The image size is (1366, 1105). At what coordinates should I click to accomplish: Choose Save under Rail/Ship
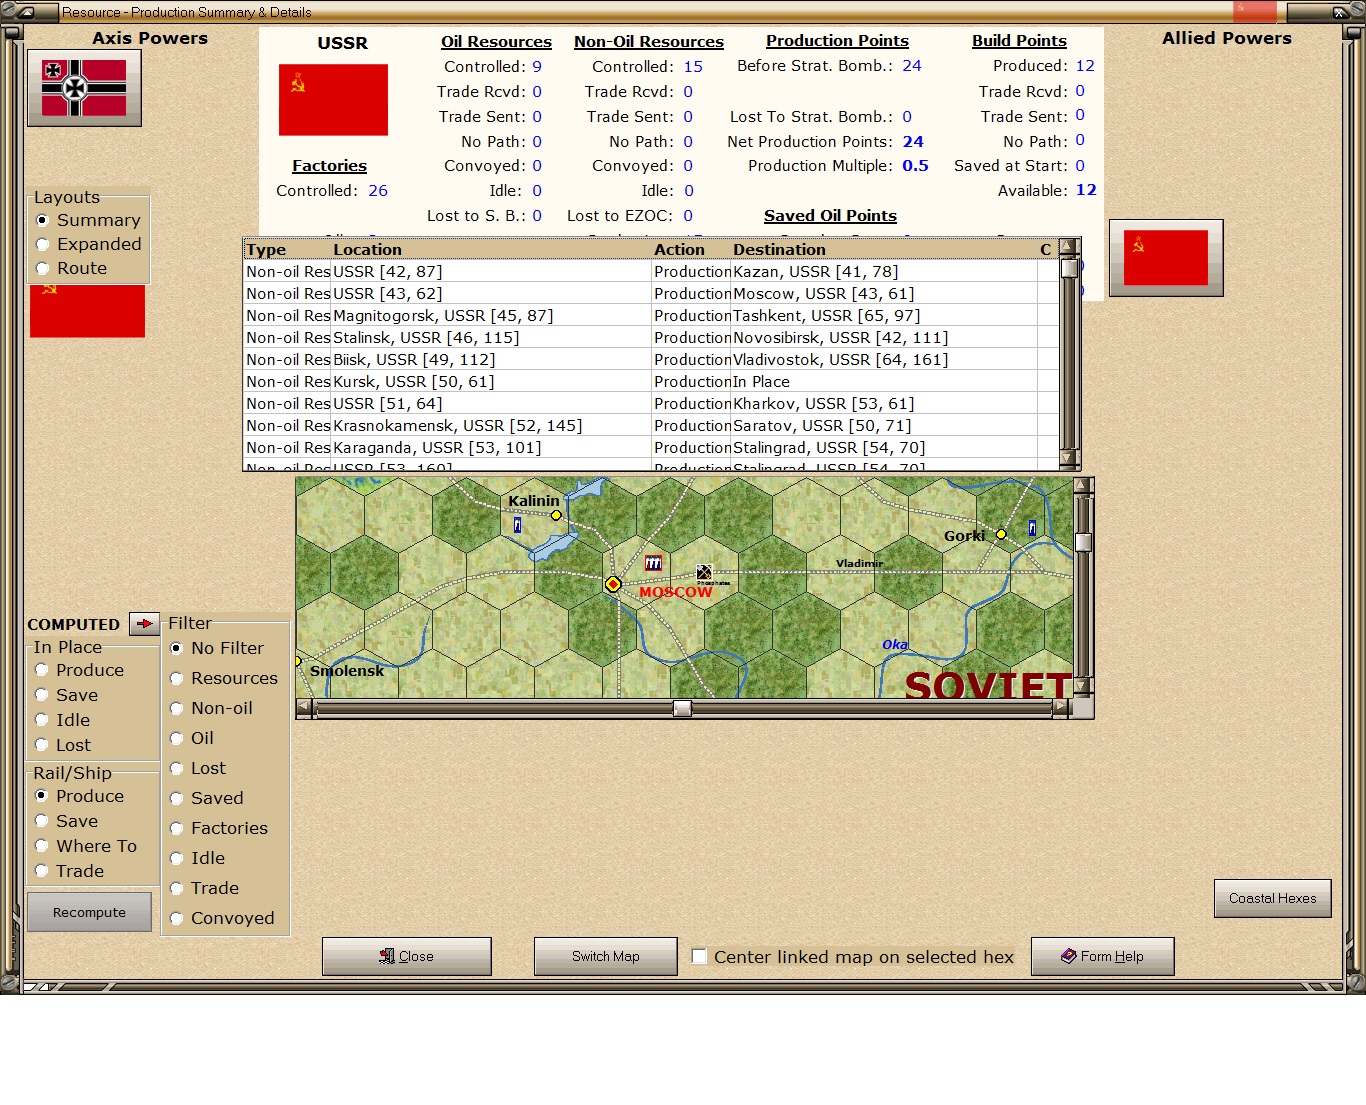[x=66, y=821]
